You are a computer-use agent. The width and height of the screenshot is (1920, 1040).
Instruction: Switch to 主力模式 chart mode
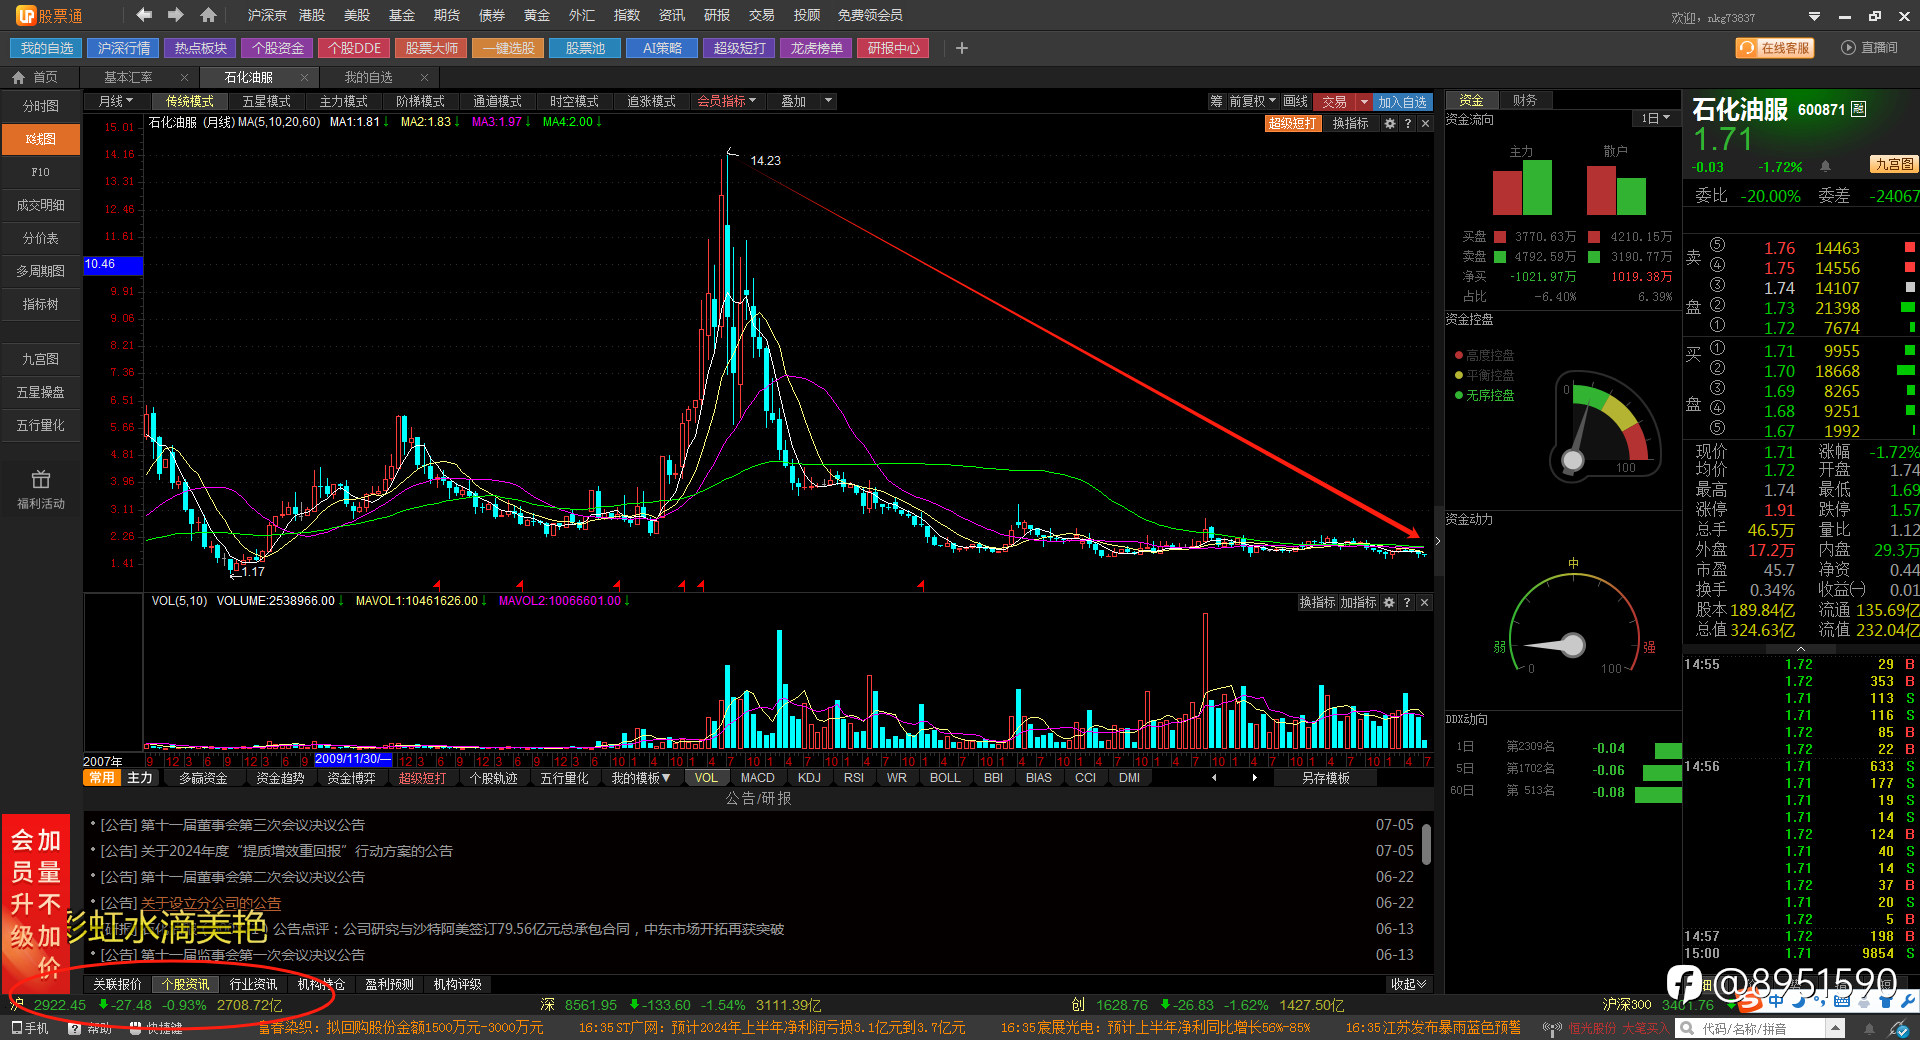click(x=343, y=101)
